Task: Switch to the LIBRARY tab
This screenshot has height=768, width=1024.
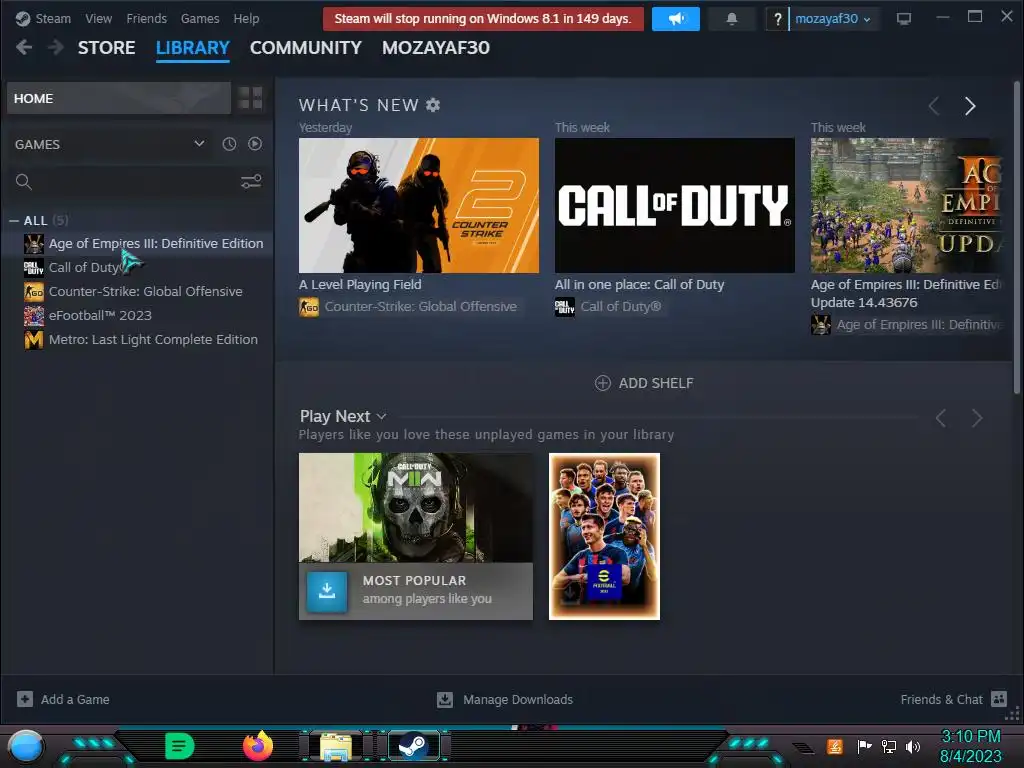Action: point(193,48)
